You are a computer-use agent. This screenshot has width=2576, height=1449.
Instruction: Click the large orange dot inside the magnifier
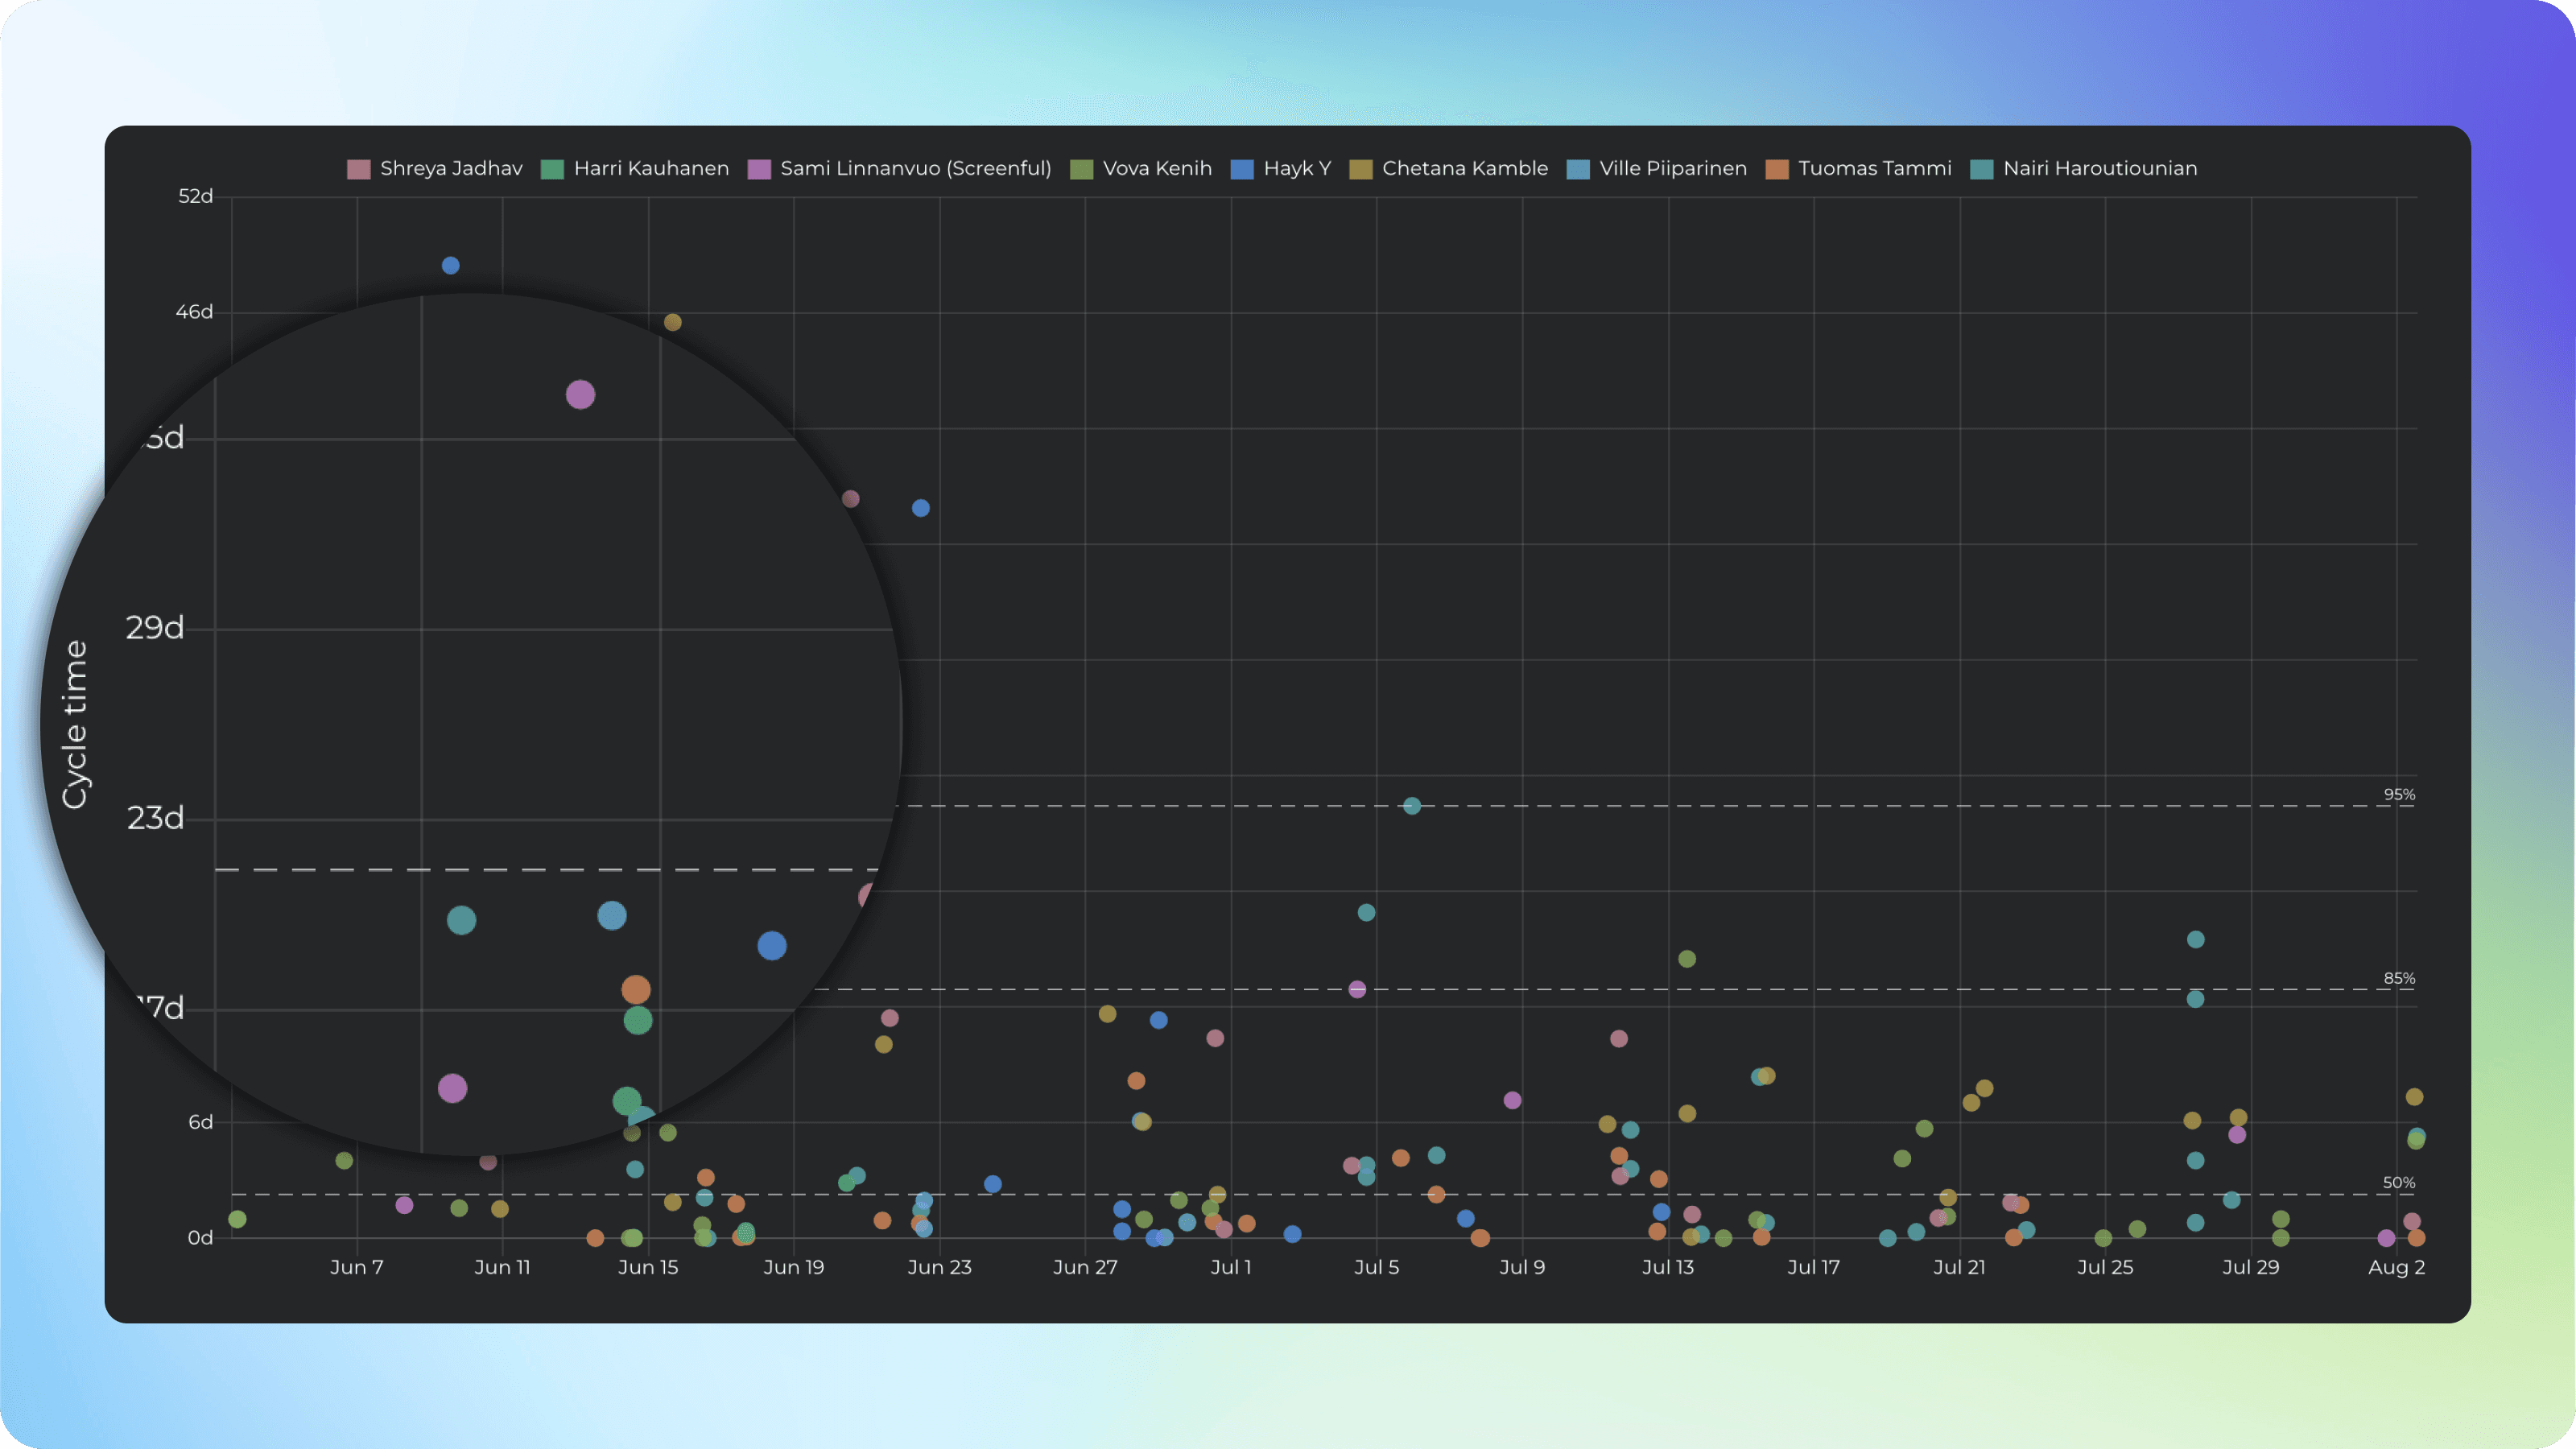click(x=636, y=990)
